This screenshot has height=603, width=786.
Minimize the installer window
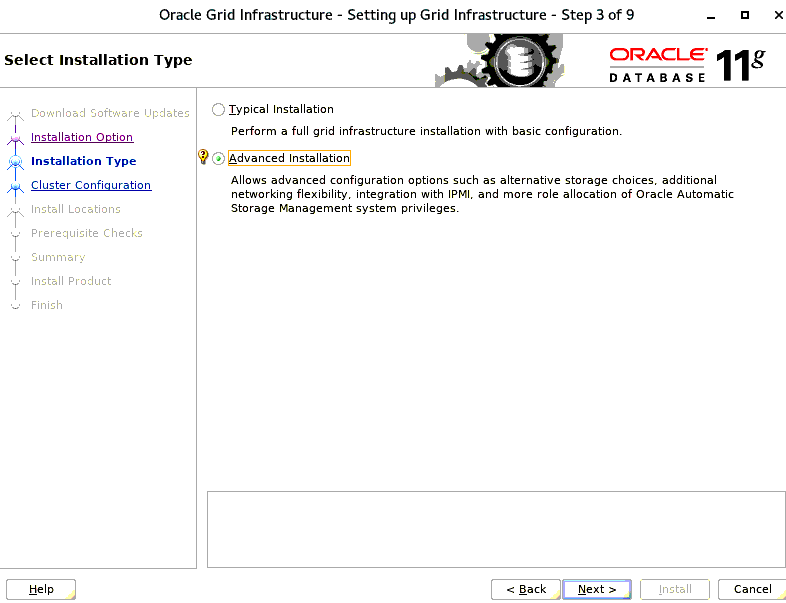(710, 15)
